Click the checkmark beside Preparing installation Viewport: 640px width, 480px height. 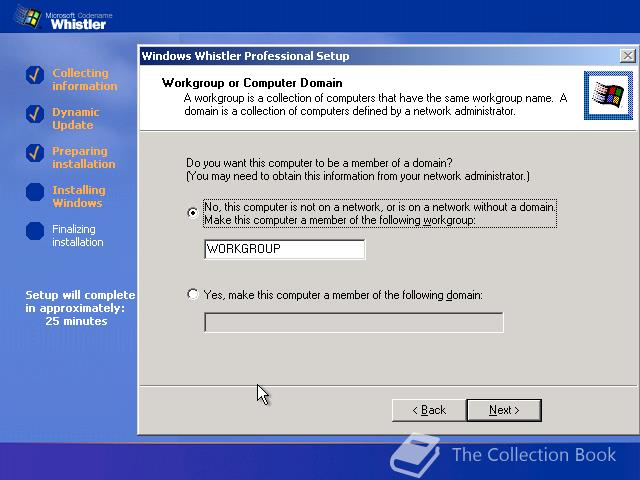click(35, 153)
